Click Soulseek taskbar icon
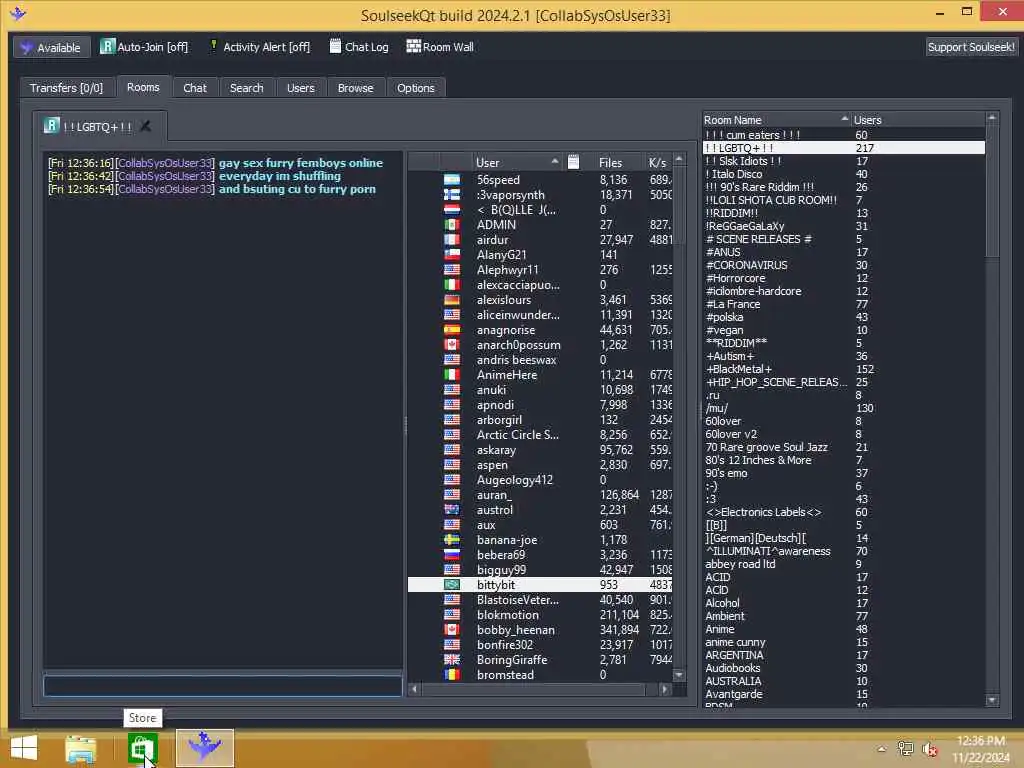 [204, 747]
